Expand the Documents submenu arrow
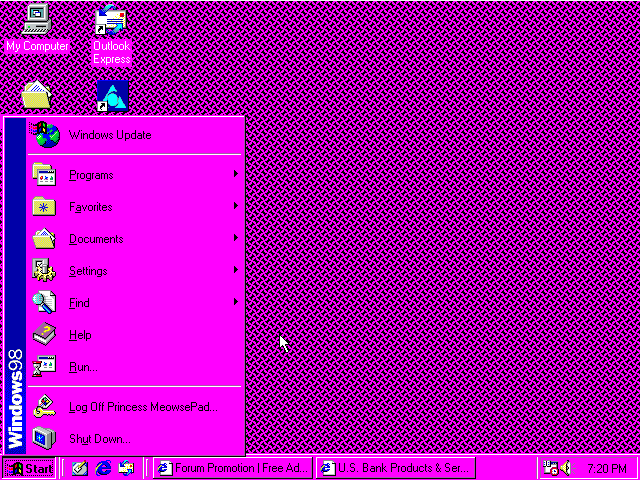The height and width of the screenshot is (480, 640). tap(236, 238)
